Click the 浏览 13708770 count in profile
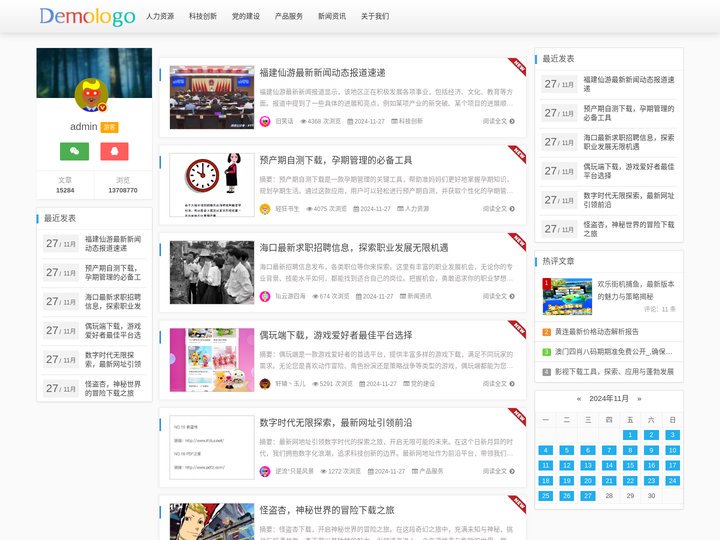This screenshot has width=720, height=540. pyautogui.click(x=123, y=185)
